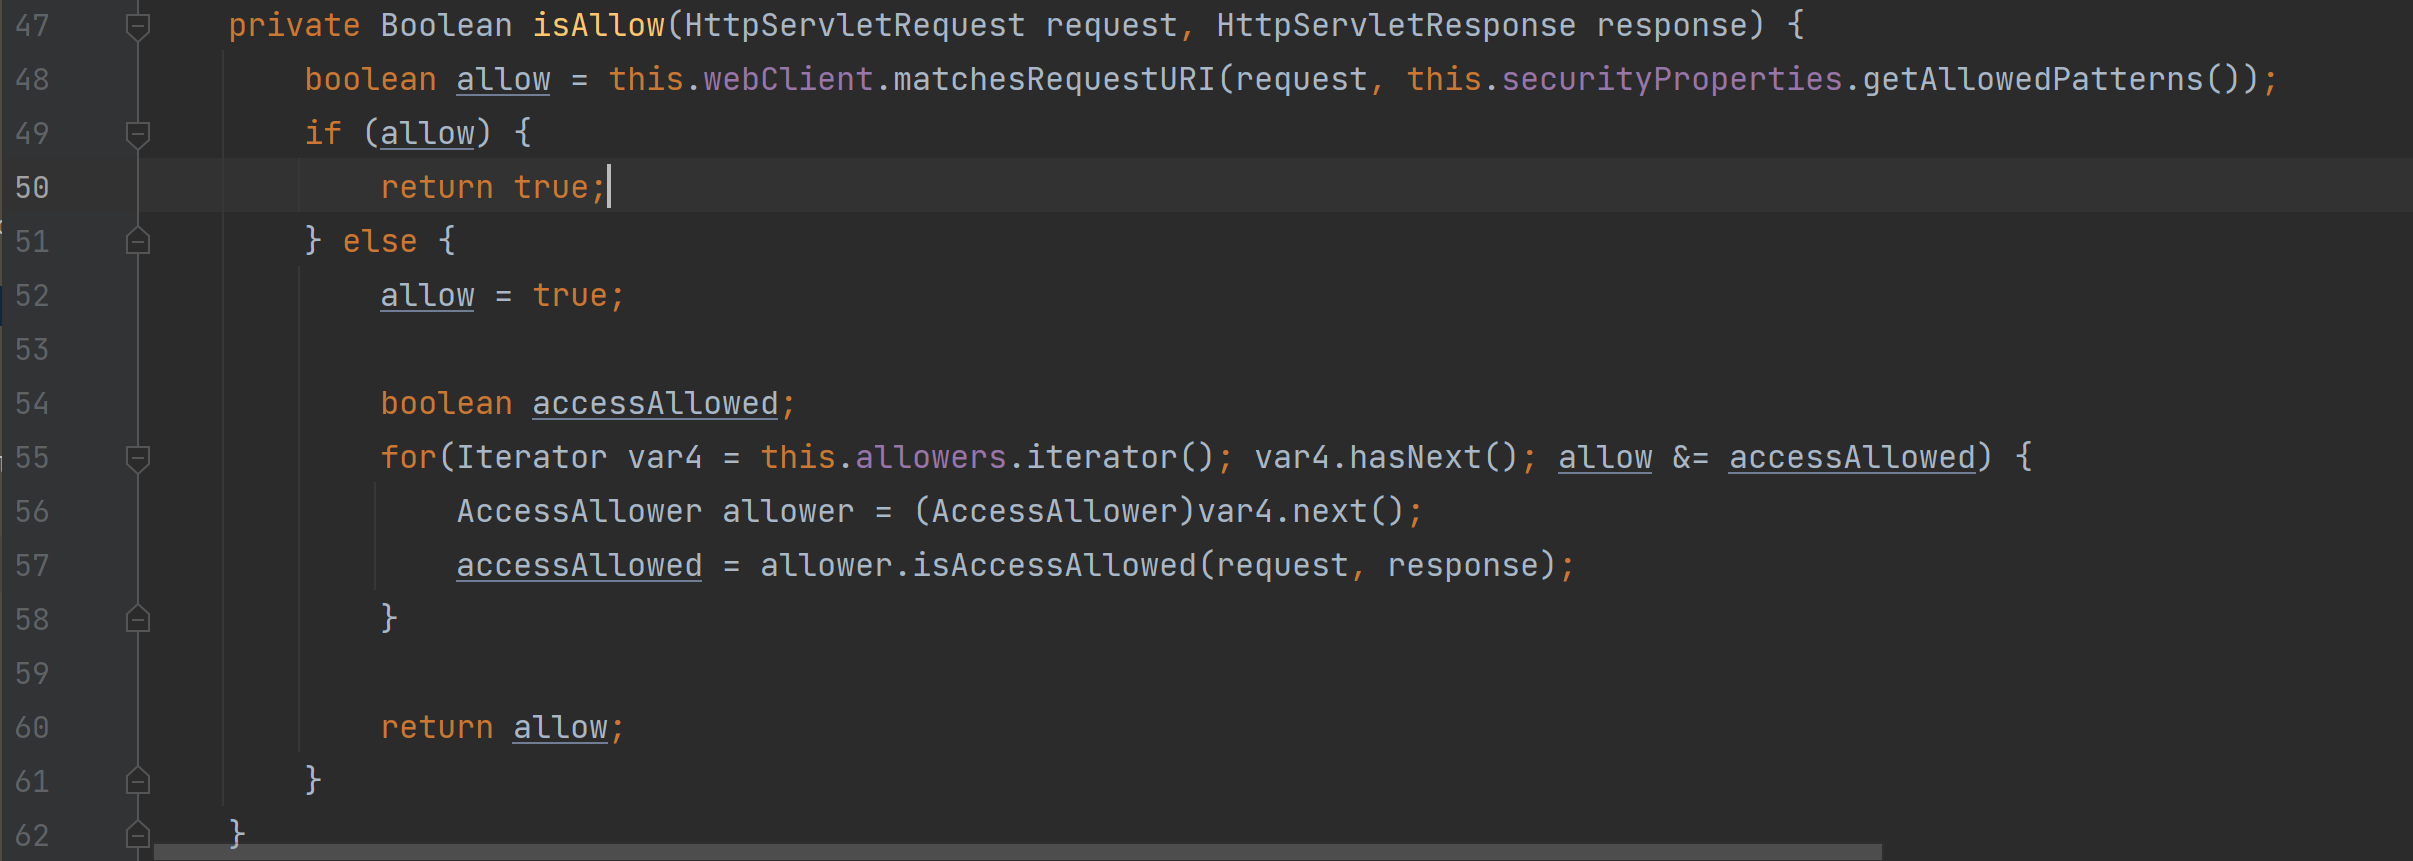Click the securityProperties field reference

(x=1671, y=80)
